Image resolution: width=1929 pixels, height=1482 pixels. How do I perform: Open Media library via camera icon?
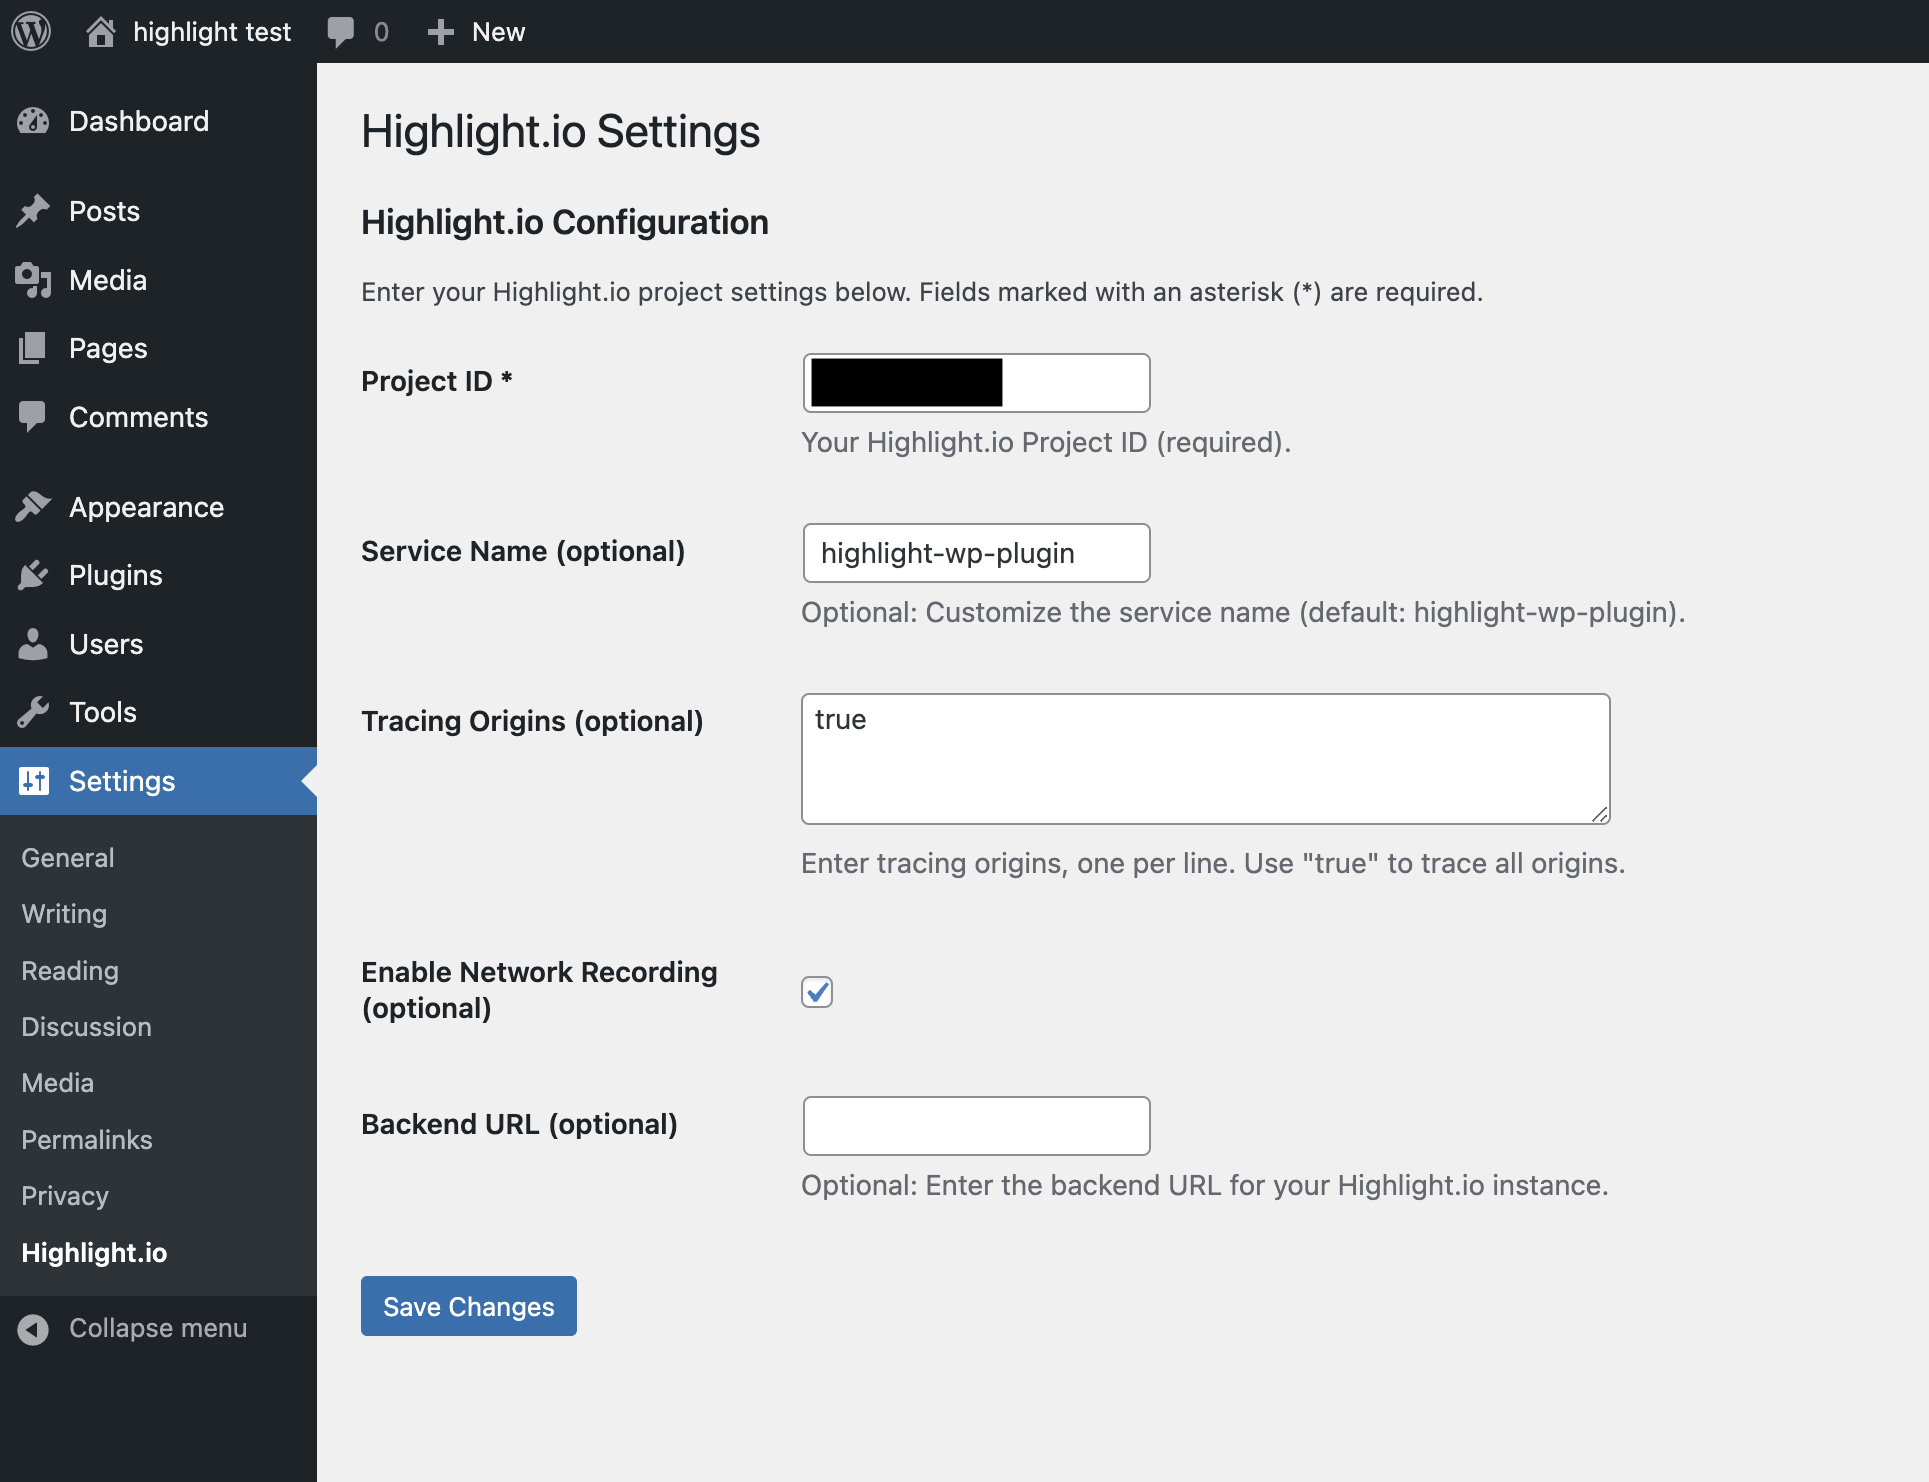33,280
